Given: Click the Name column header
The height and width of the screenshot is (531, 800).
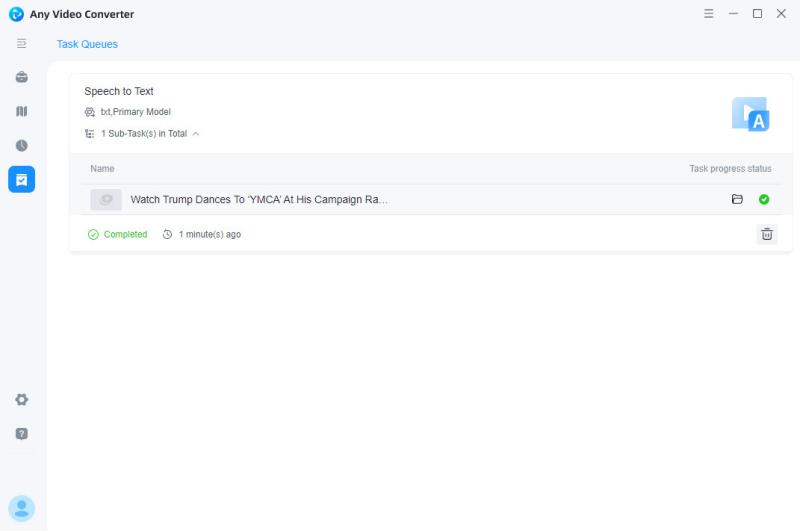Looking at the screenshot, I should click(102, 169).
